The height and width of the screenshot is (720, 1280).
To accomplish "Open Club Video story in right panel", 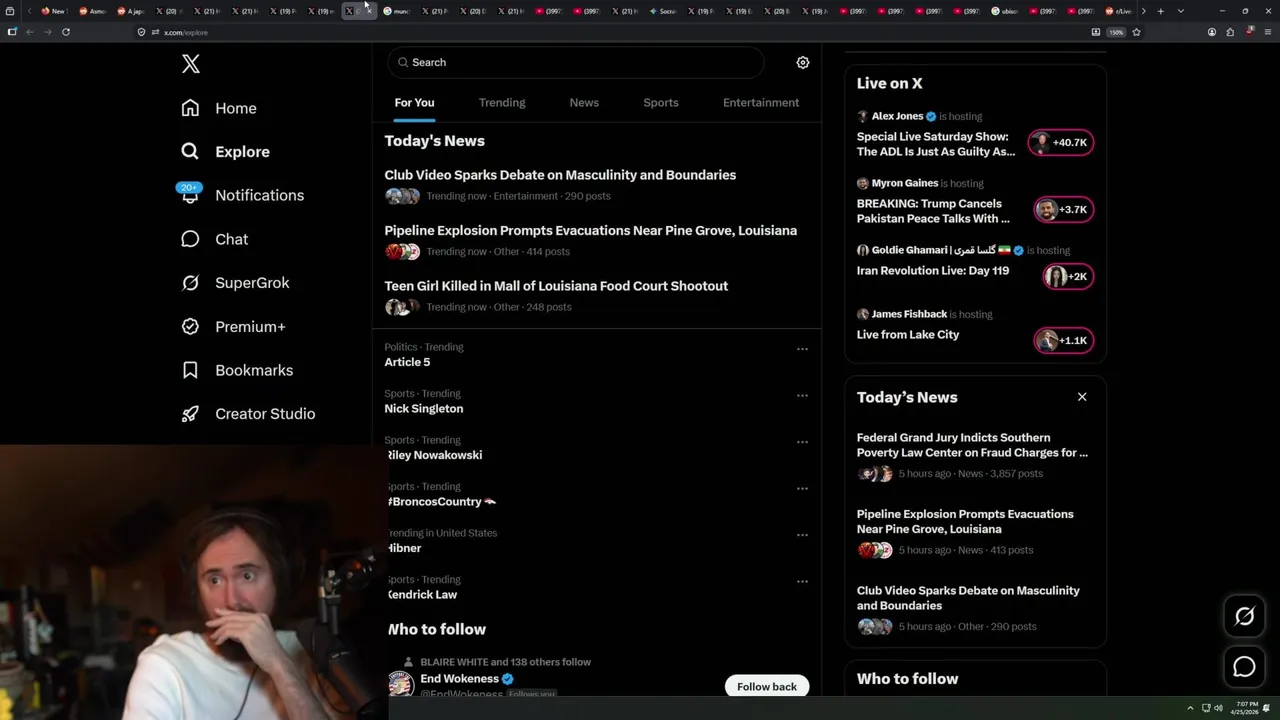I will [x=968, y=598].
